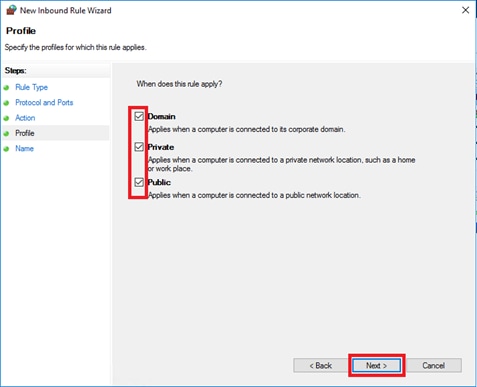Click the green bullet beside Protocol and Ports
This screenshot has height=387, width=477.
coord(6,103)
